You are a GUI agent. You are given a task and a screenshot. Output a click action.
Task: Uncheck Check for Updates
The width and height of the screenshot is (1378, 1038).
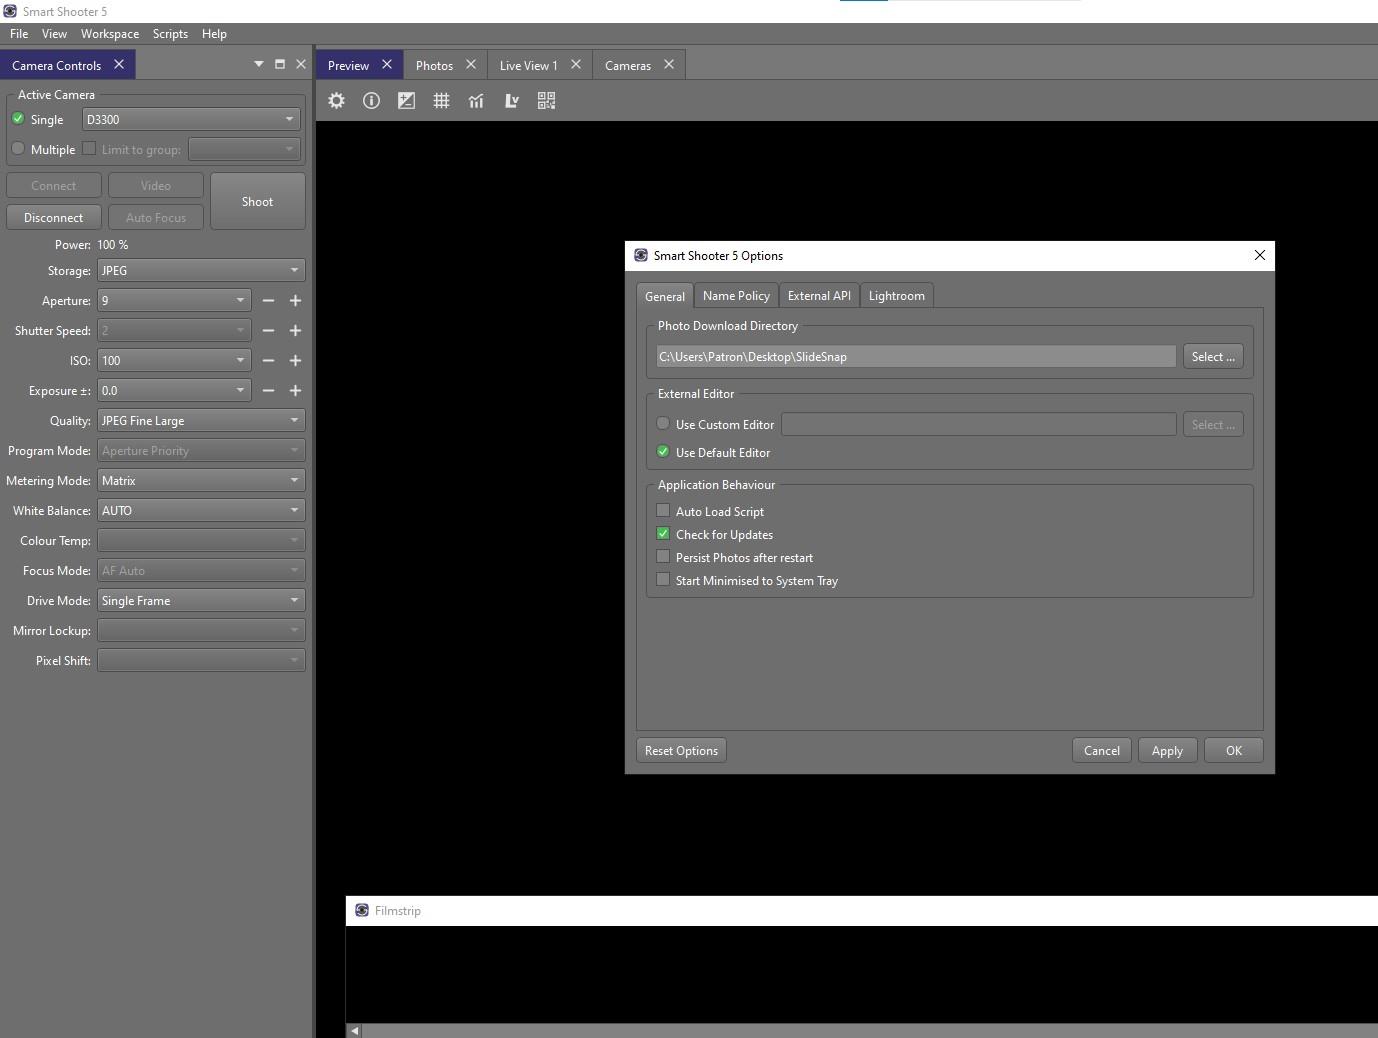[663, 534]
